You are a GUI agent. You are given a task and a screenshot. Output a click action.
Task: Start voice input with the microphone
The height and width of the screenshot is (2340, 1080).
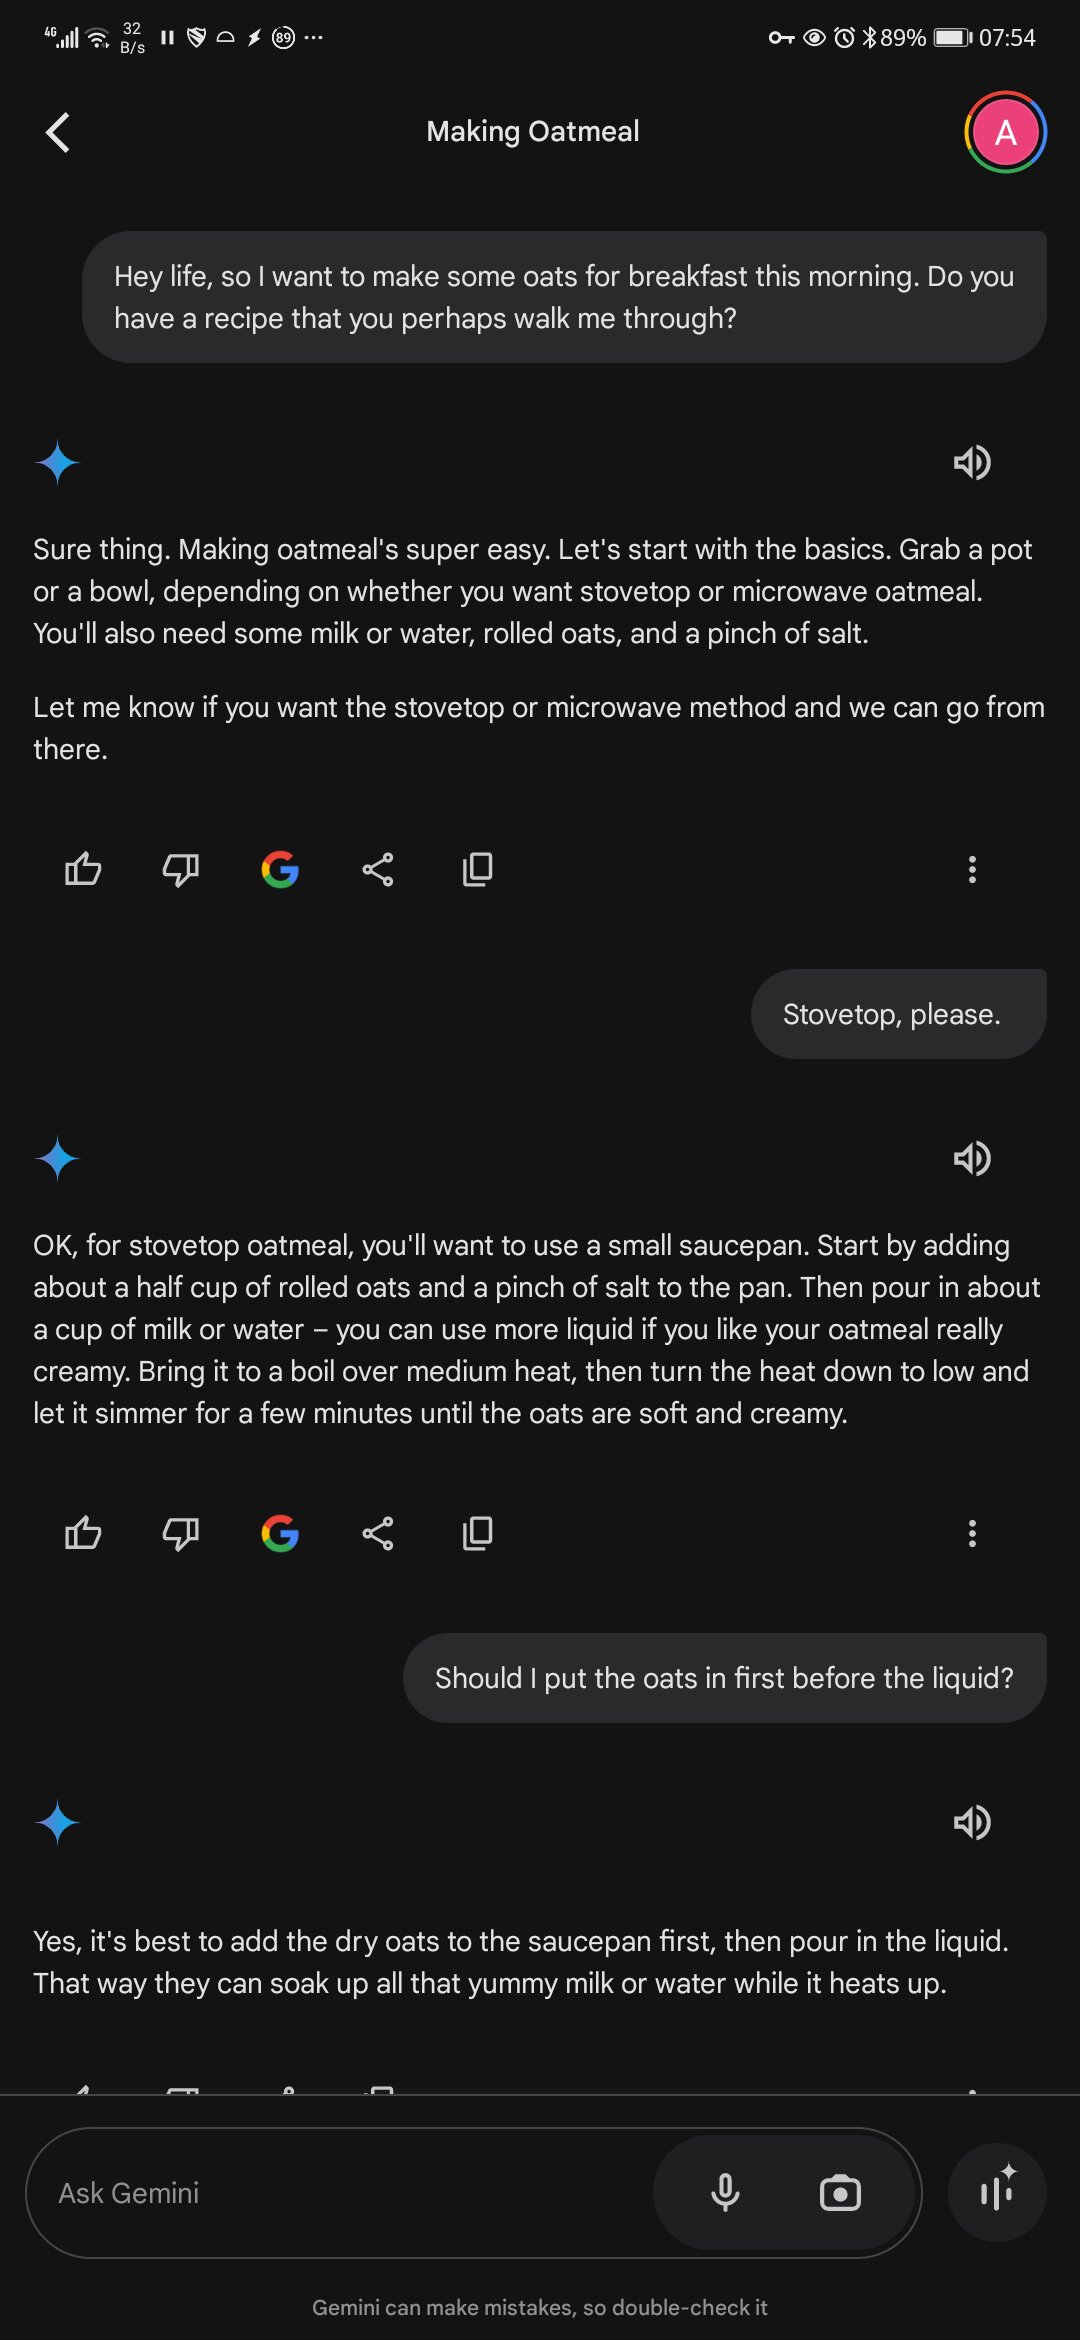(x=725, y=2193)
